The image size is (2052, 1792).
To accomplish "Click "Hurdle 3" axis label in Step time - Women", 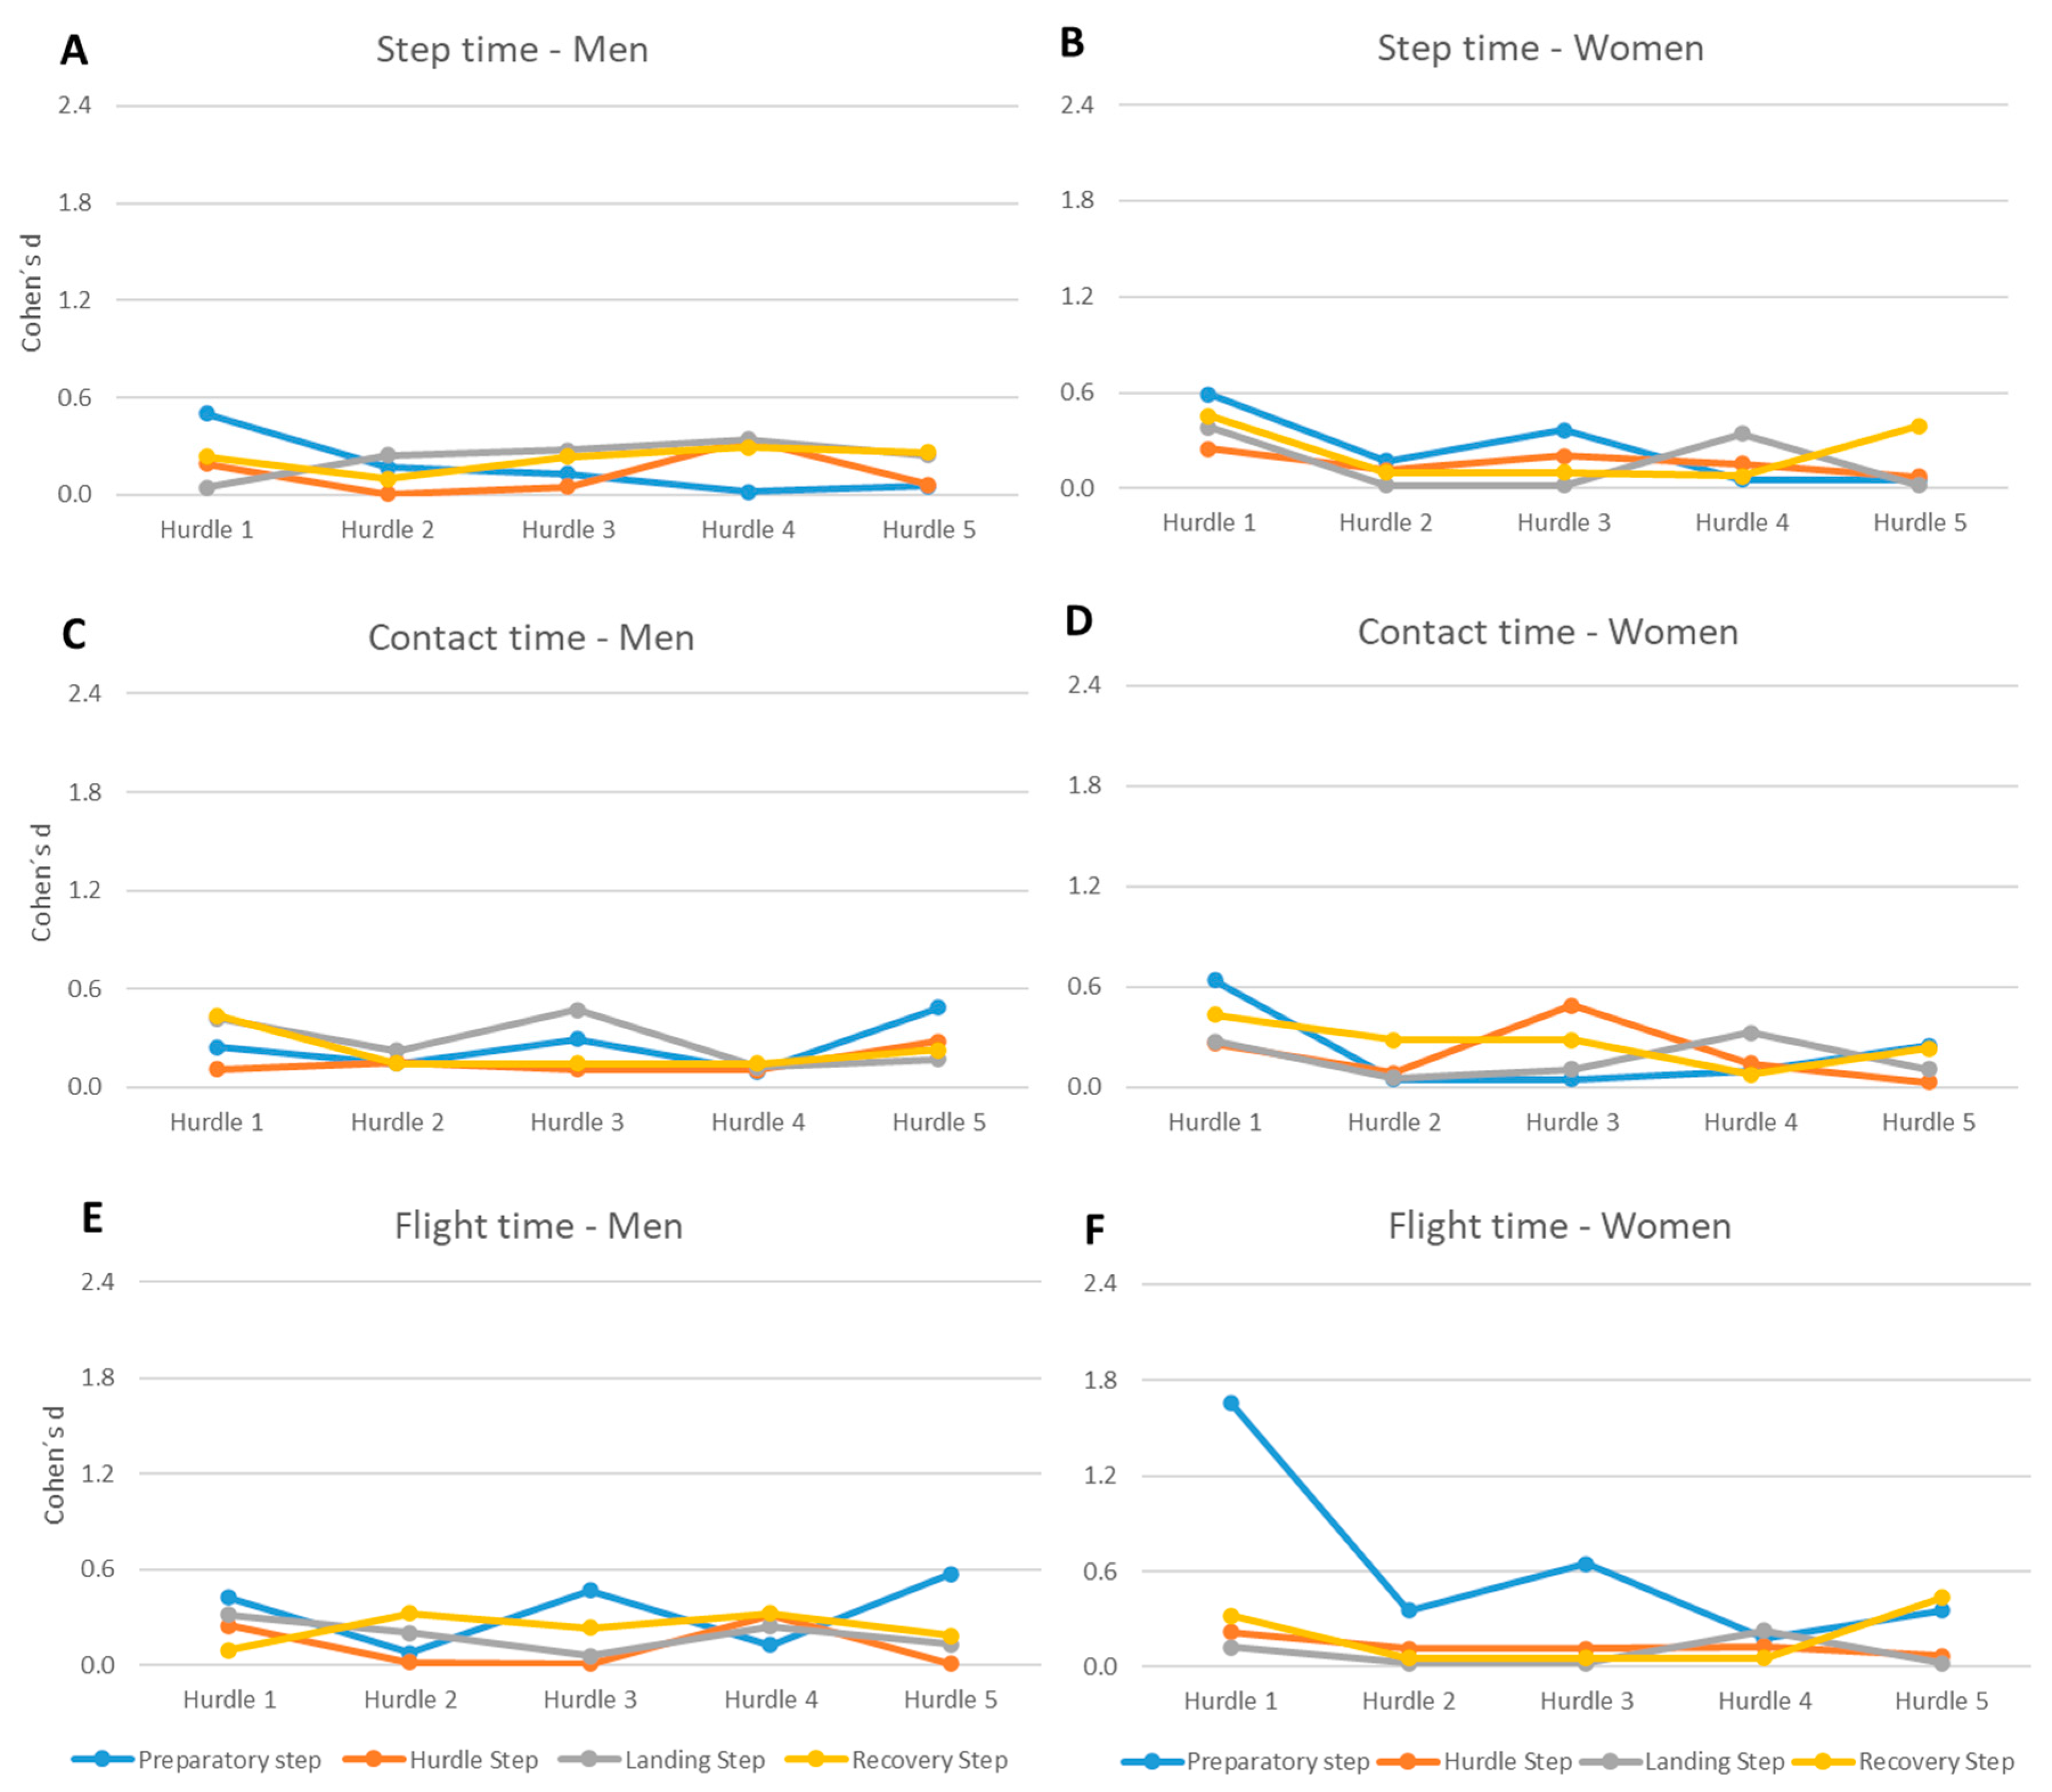I will pyautogui.click(x=1563, y=523).
